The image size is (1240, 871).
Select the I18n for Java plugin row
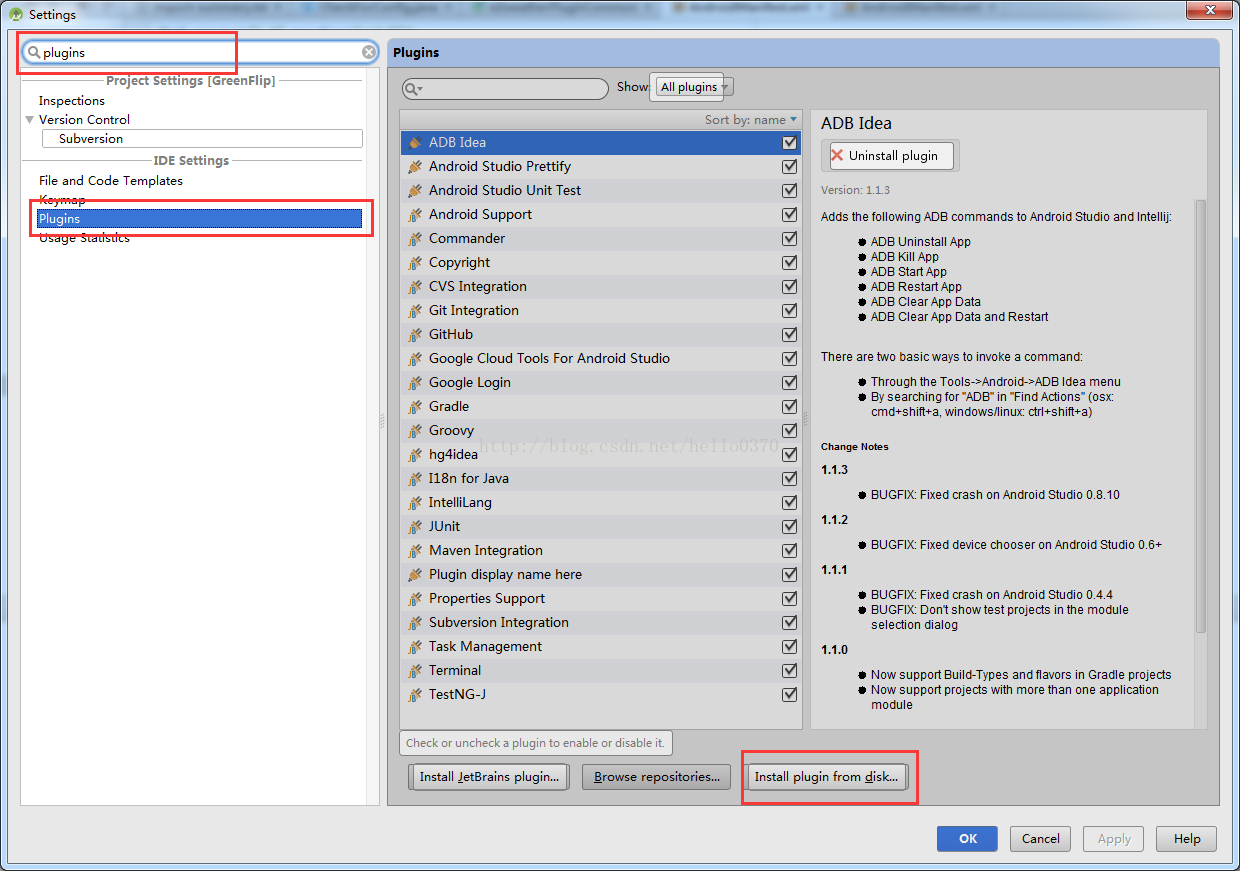[x=601, y=478]
